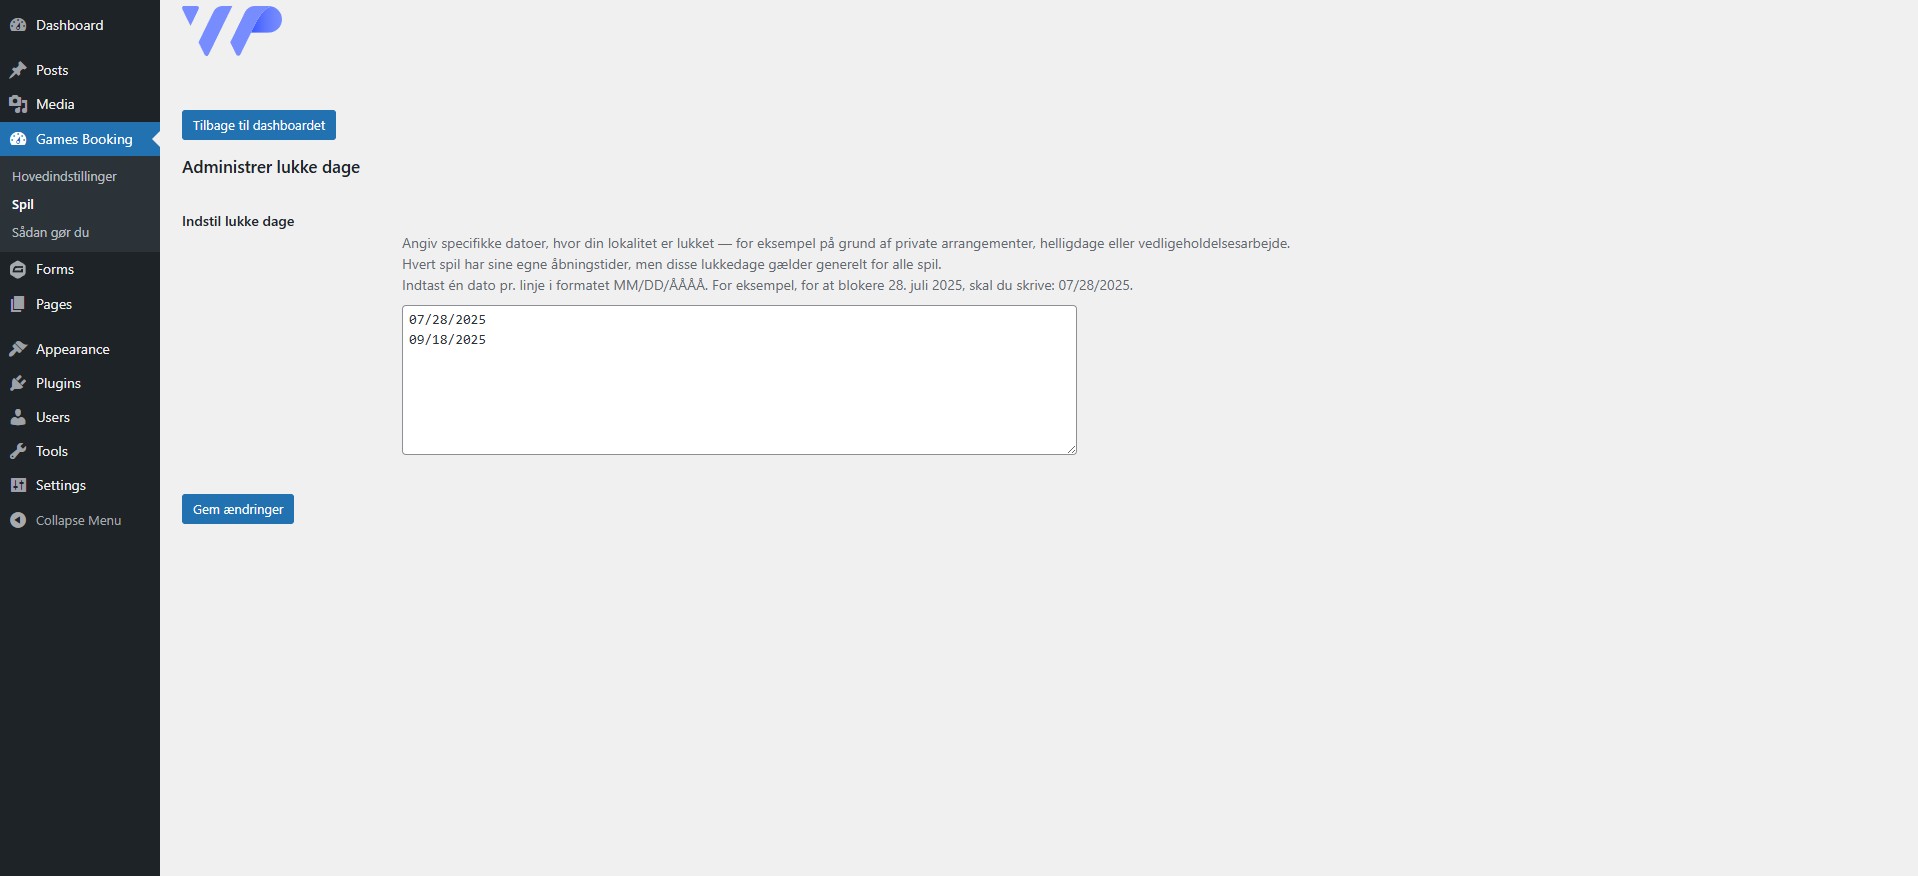Click Tilbage til dashboardet button

point(259,125)
